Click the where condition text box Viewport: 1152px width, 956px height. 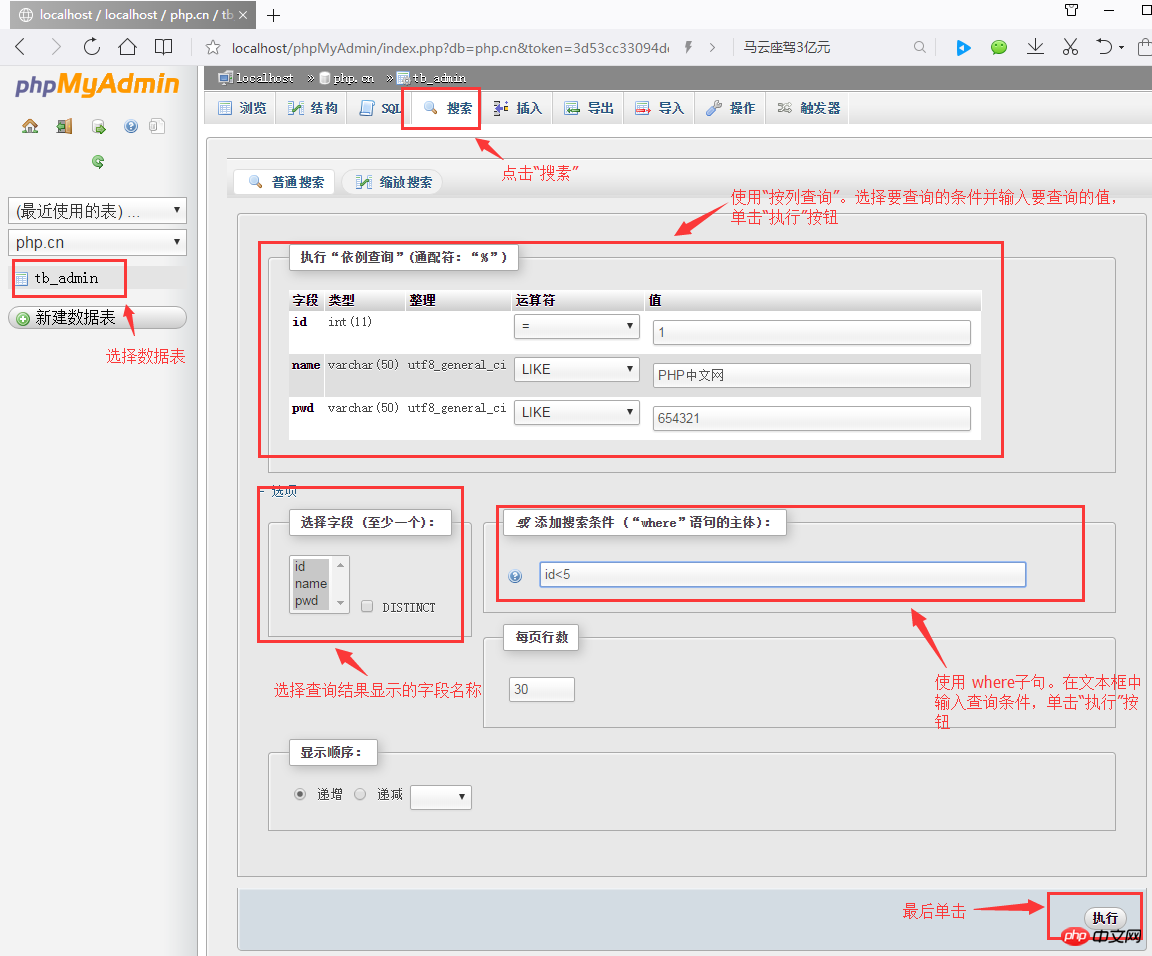pos(782,575)
